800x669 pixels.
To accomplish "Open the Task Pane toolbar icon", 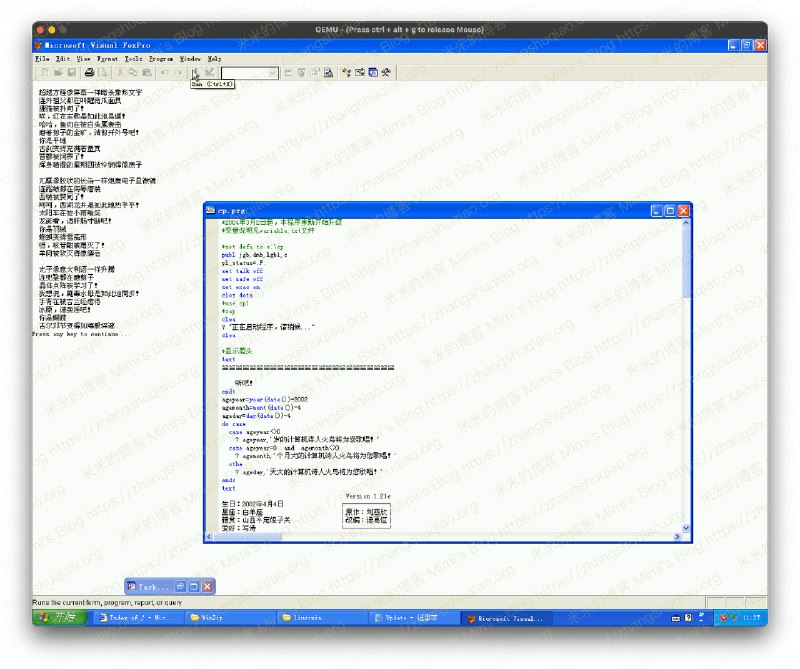I will (x=373, y=72).
